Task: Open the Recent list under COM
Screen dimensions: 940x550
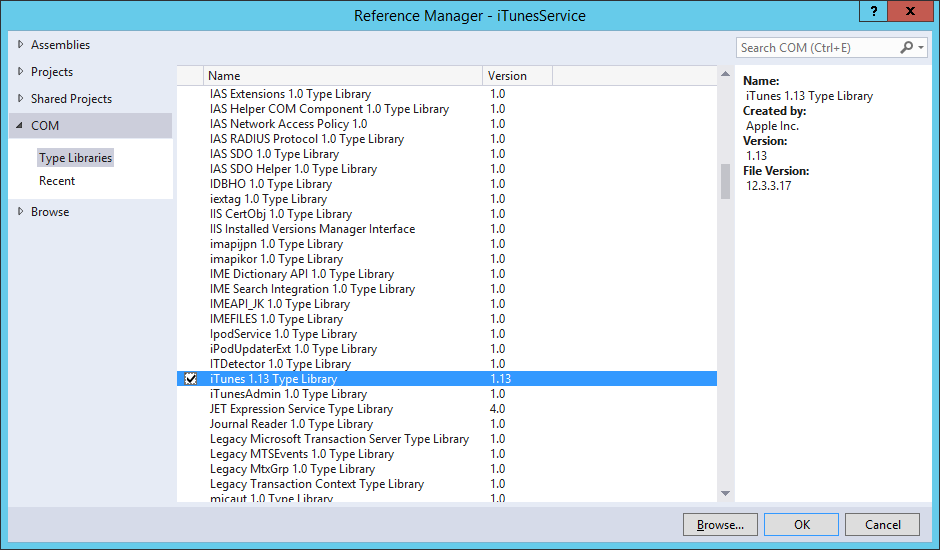Action: tap(57, 181)
